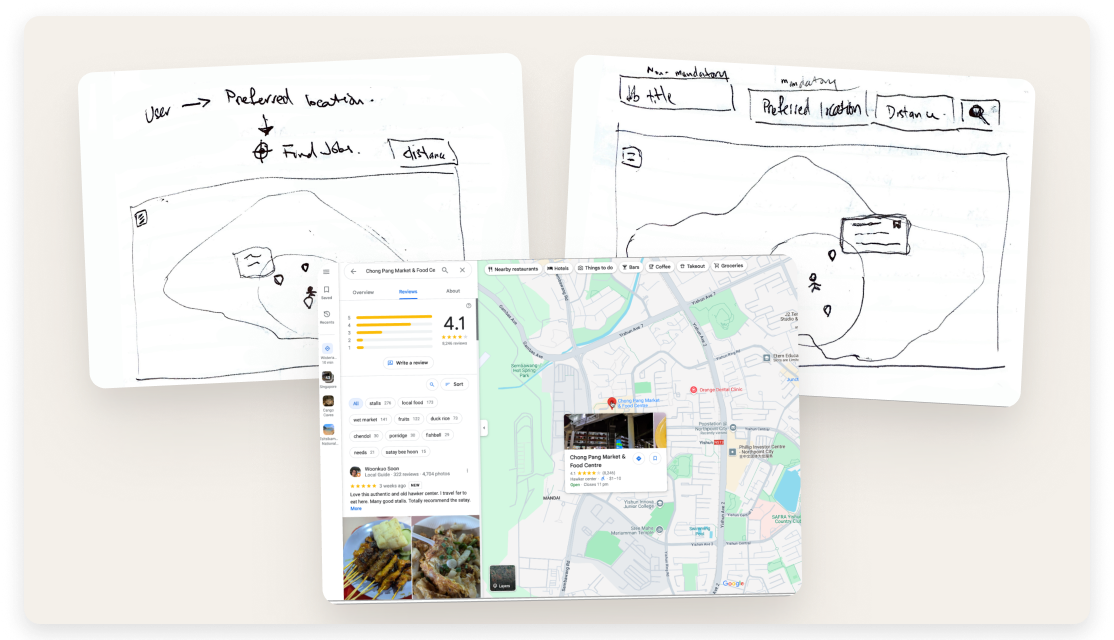Select Bars category chip
The width and height of the screenshot is (1114, 640).
click(x=631, y=267)
